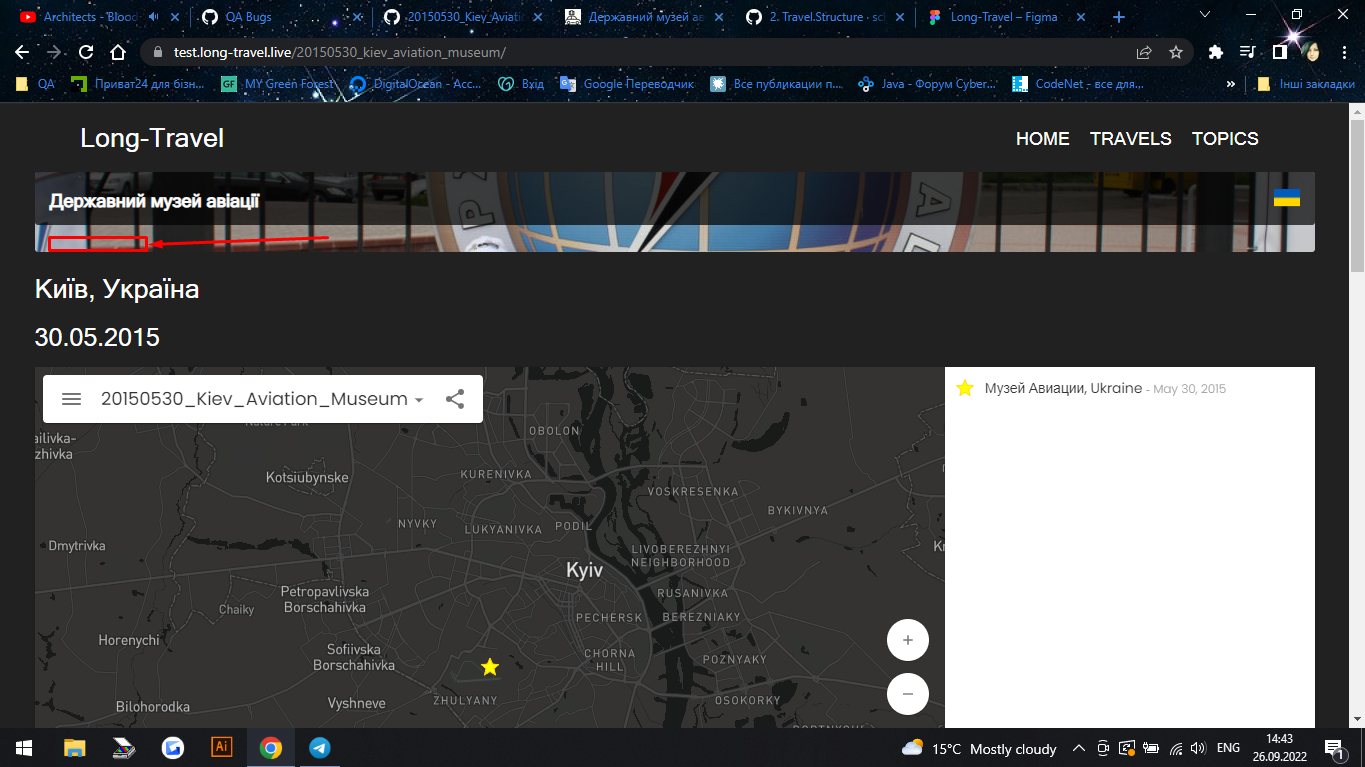Zoom in on the map with the plus button
1365x767 pixels.
click(907, 639)
